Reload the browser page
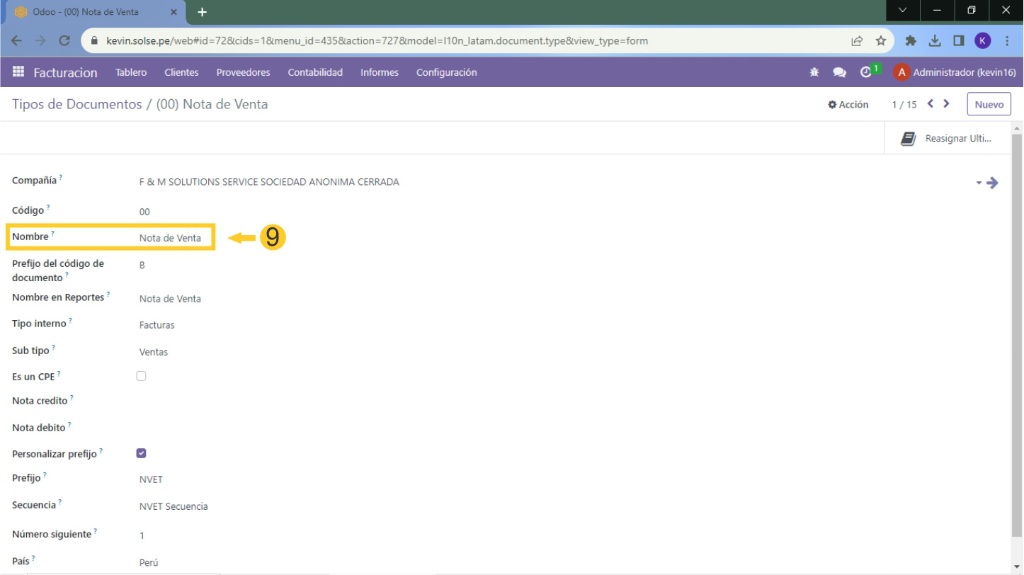Viewport: 1024px width, 575px height. click(x=65, y=41)
